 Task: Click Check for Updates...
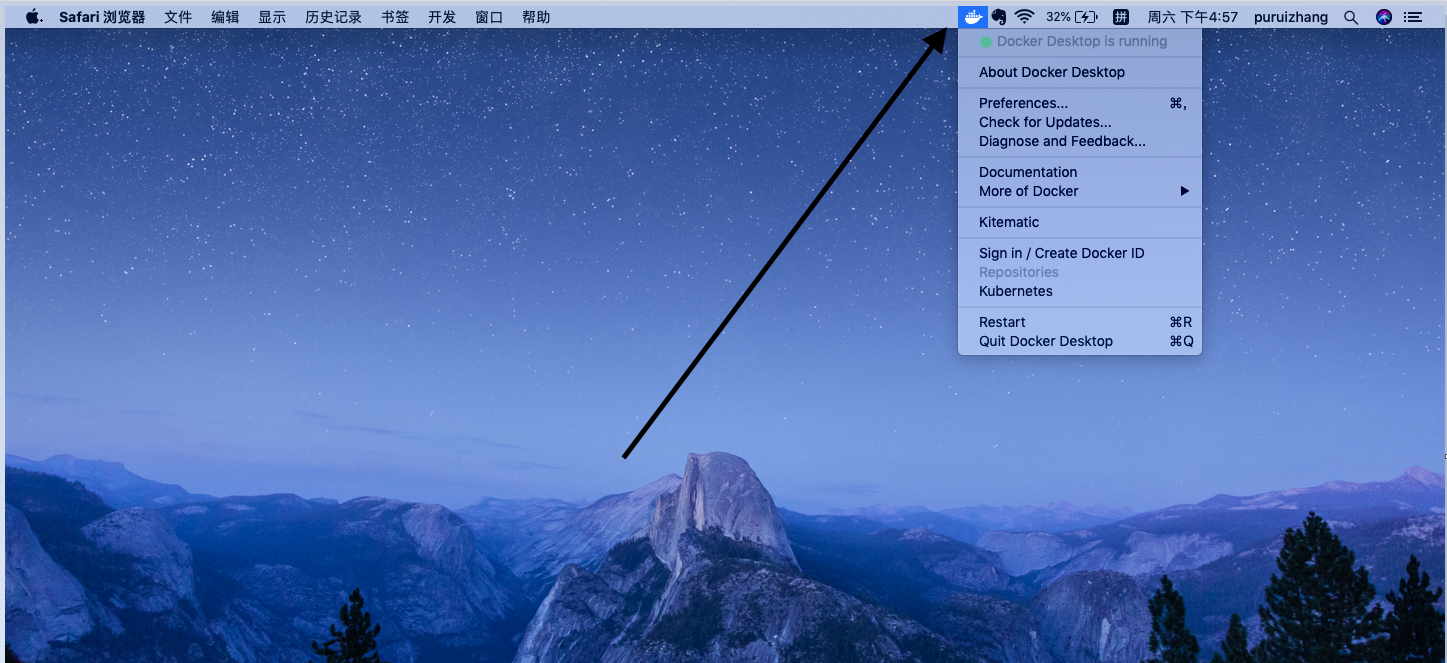pyautogui.click(x=1044, y=122)
